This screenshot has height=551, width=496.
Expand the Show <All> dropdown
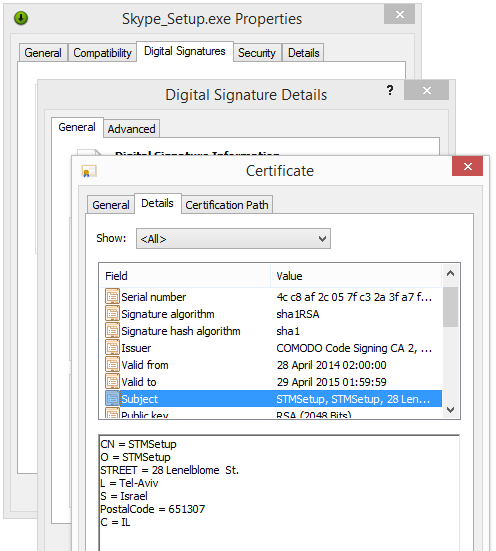[x=233, y=239]
